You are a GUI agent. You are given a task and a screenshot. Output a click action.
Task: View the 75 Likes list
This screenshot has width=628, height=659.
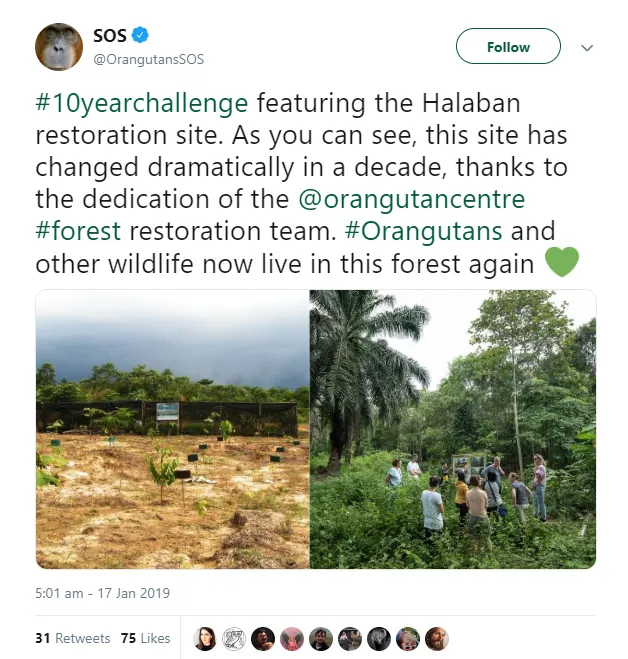coord(145,638)
